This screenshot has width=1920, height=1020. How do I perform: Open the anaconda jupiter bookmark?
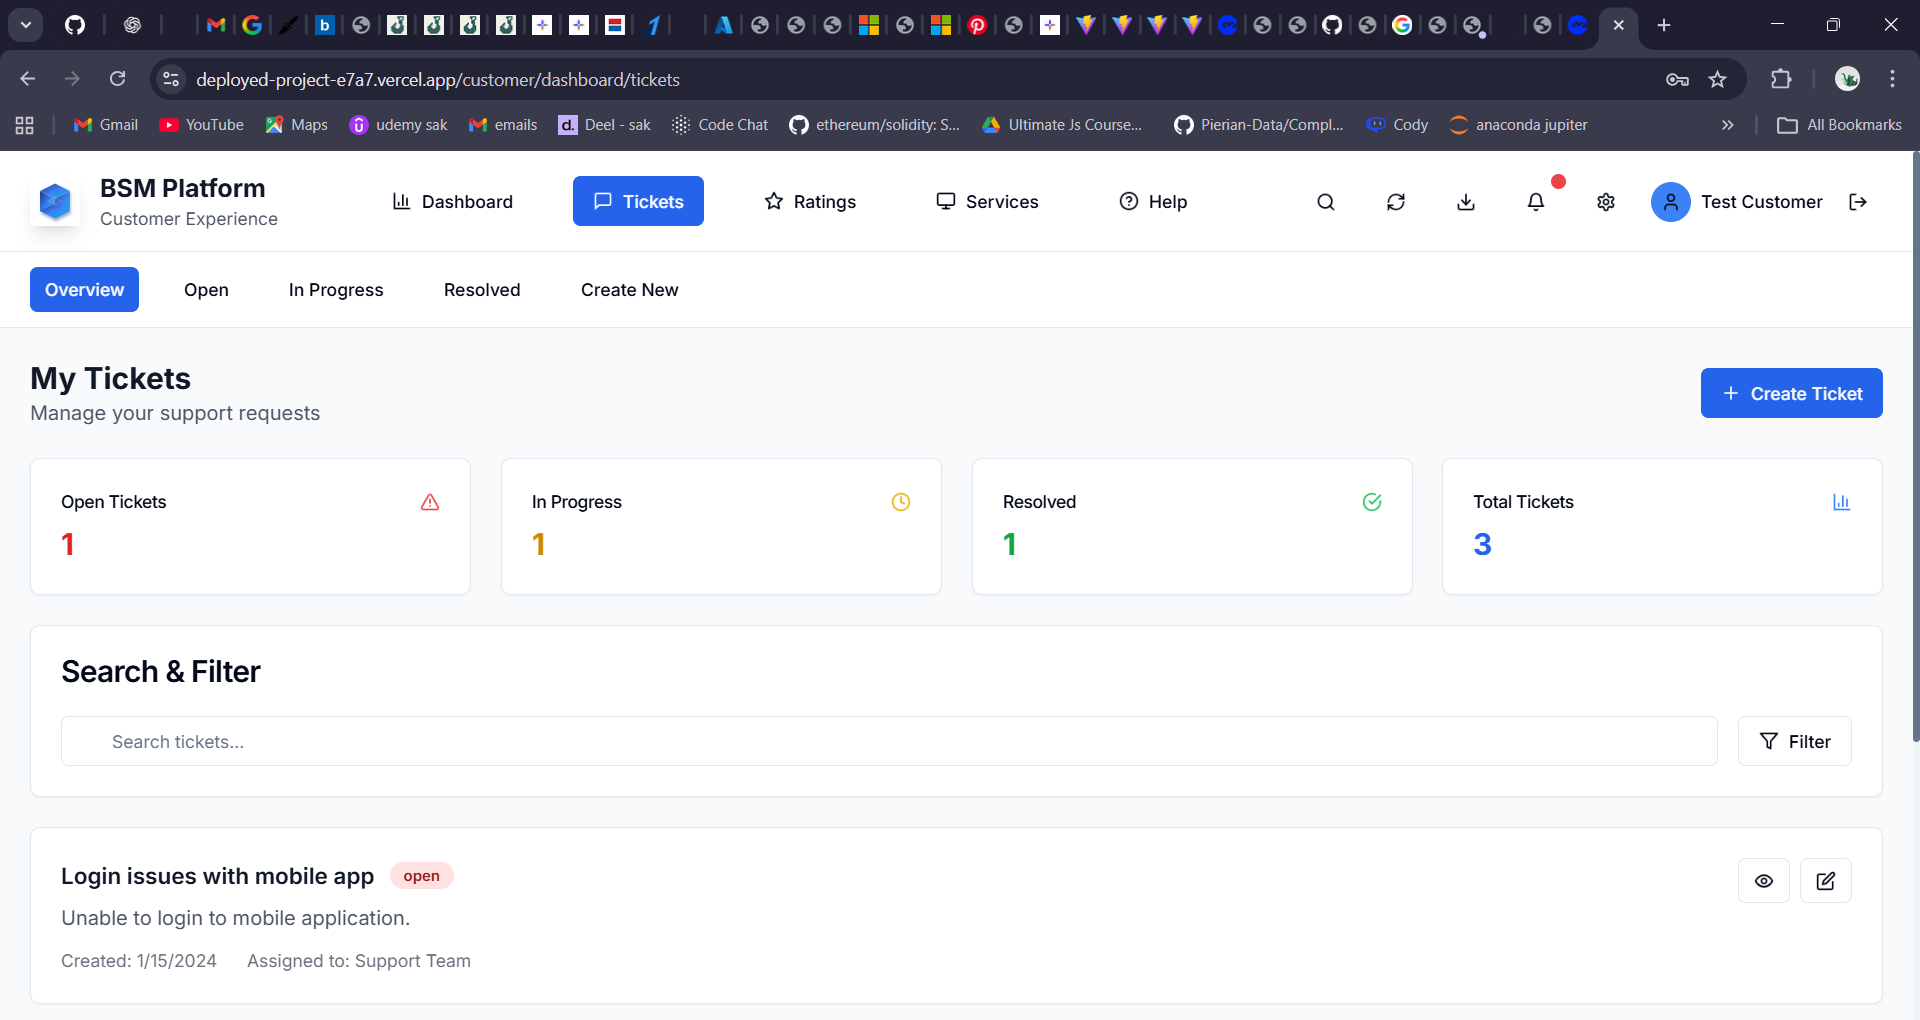[x=1518, y=125]
